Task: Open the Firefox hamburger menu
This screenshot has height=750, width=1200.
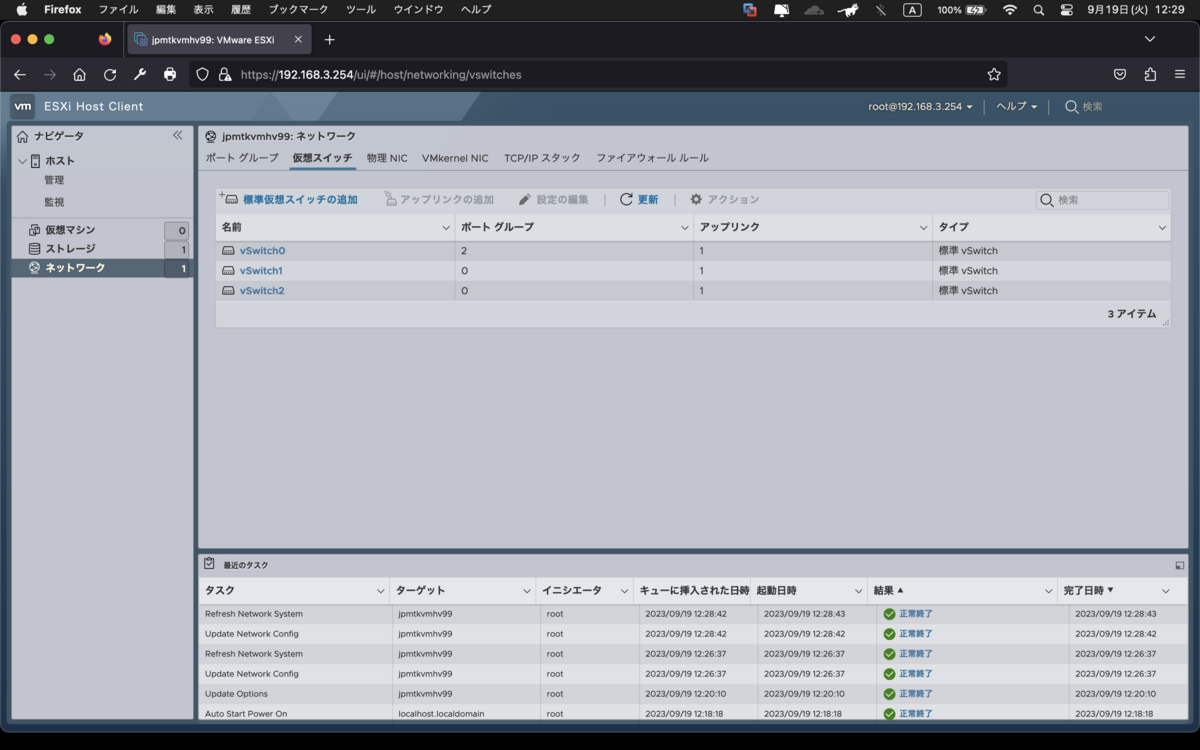Action: coord(1180,75)
